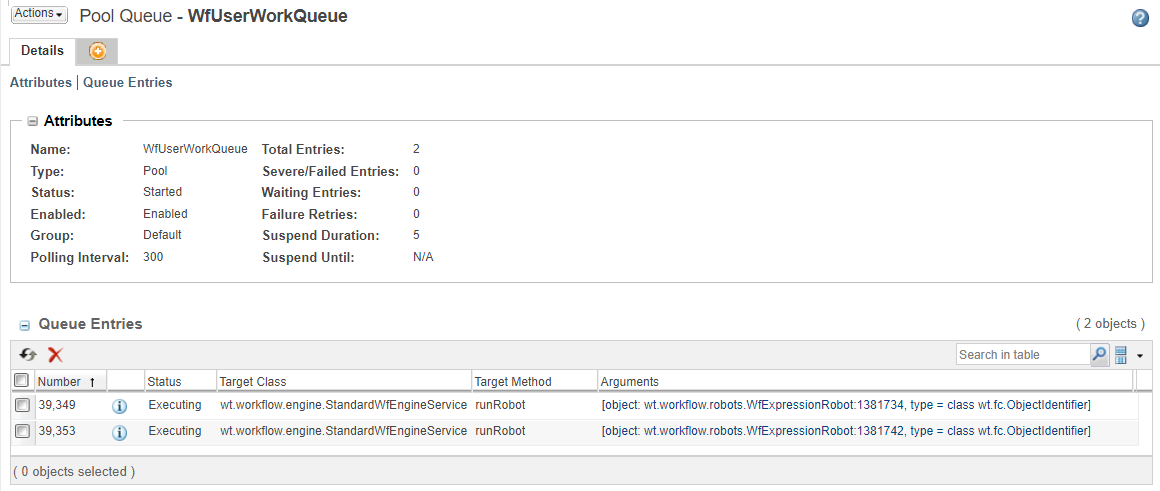Image resolution: width=1160 pixels, height=491 pixels.
Task: Check the box for entry 39,353
Action: click(22, 430)
